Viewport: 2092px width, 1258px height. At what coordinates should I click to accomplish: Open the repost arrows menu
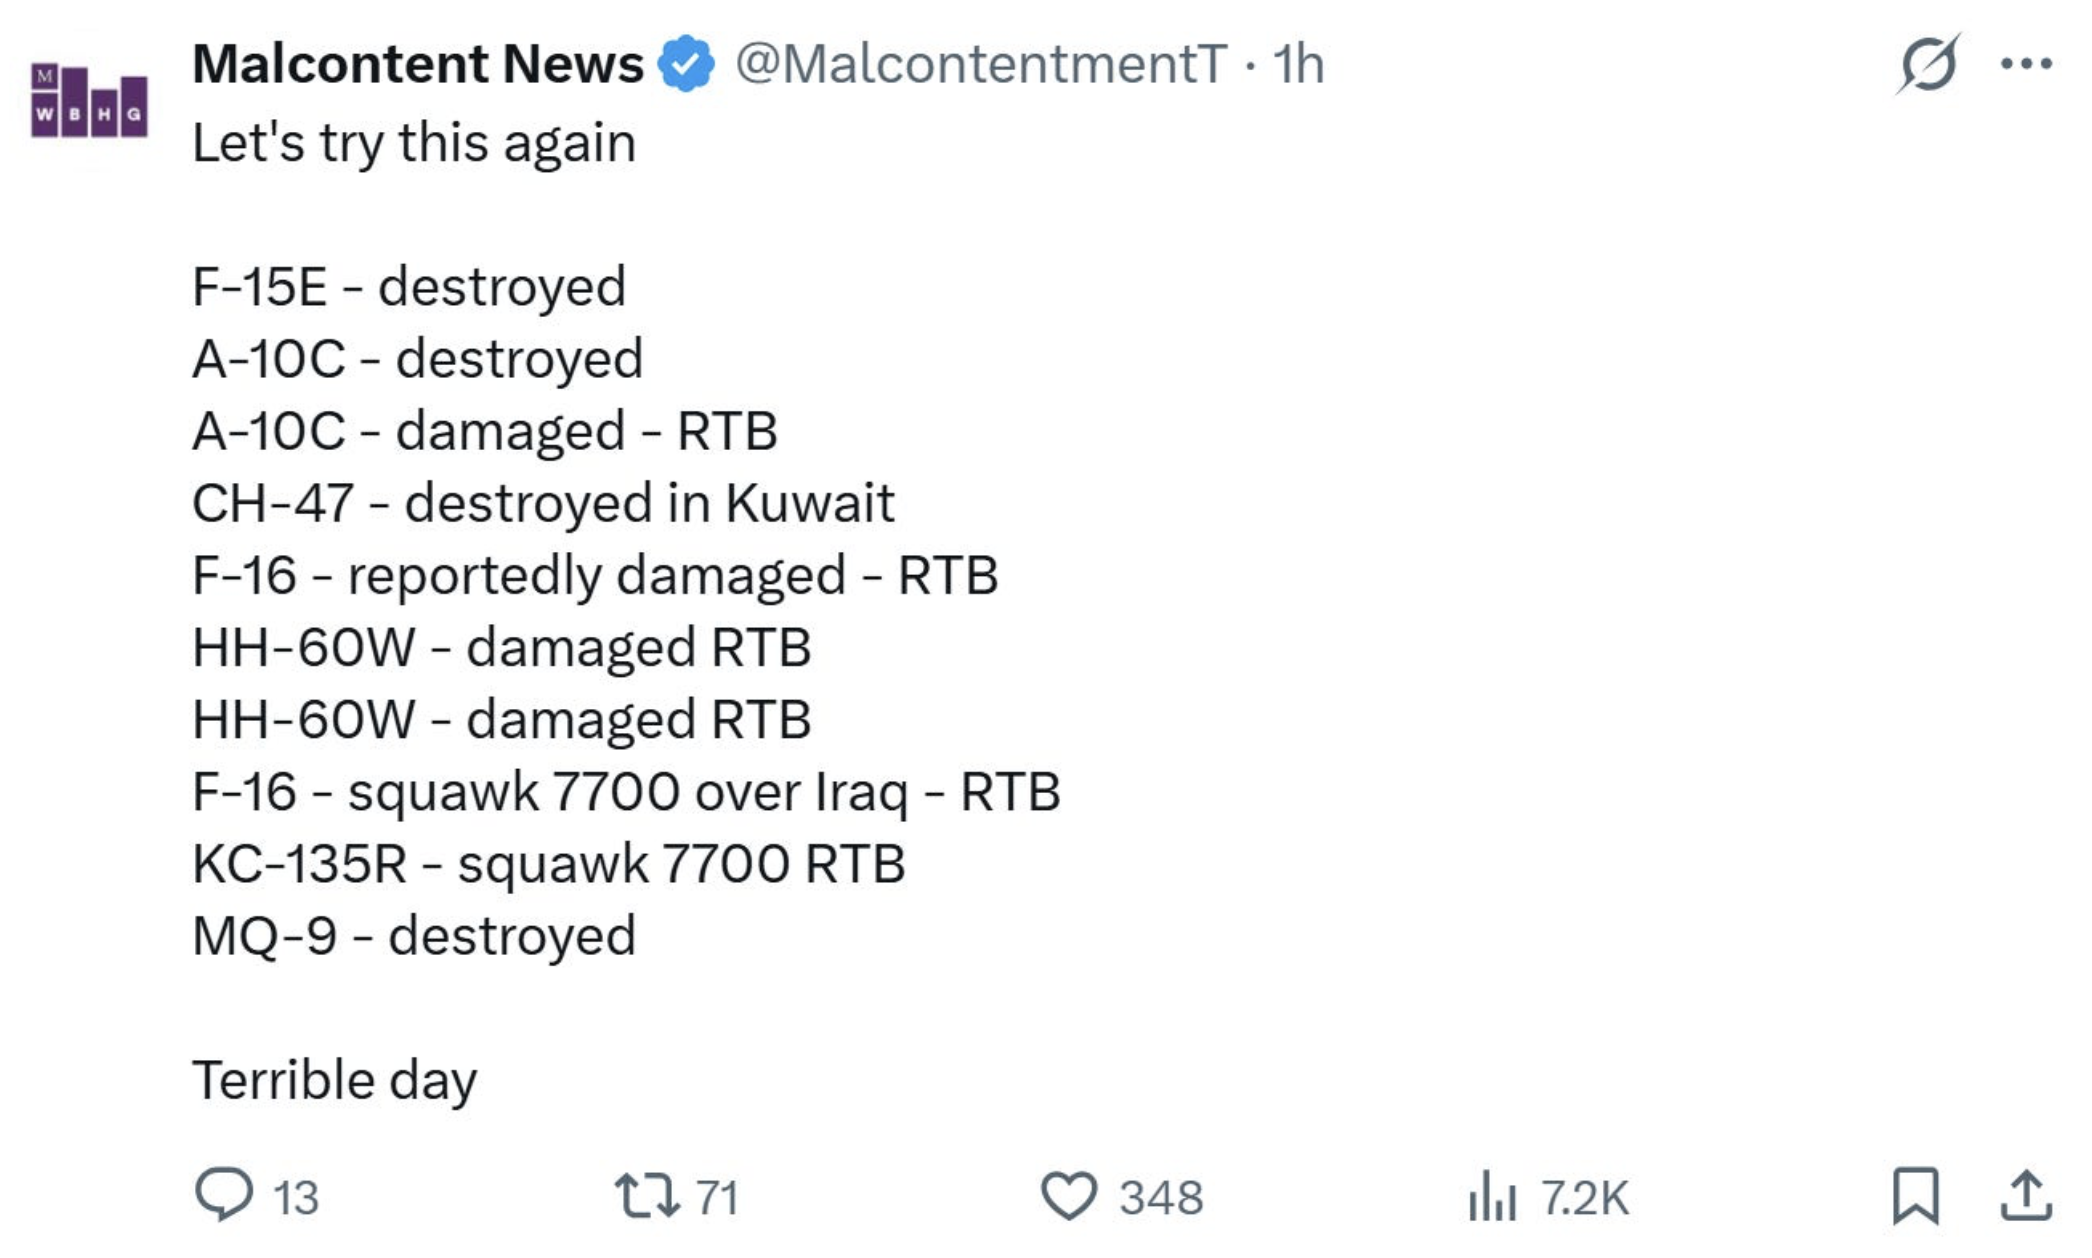[645, 1196]
